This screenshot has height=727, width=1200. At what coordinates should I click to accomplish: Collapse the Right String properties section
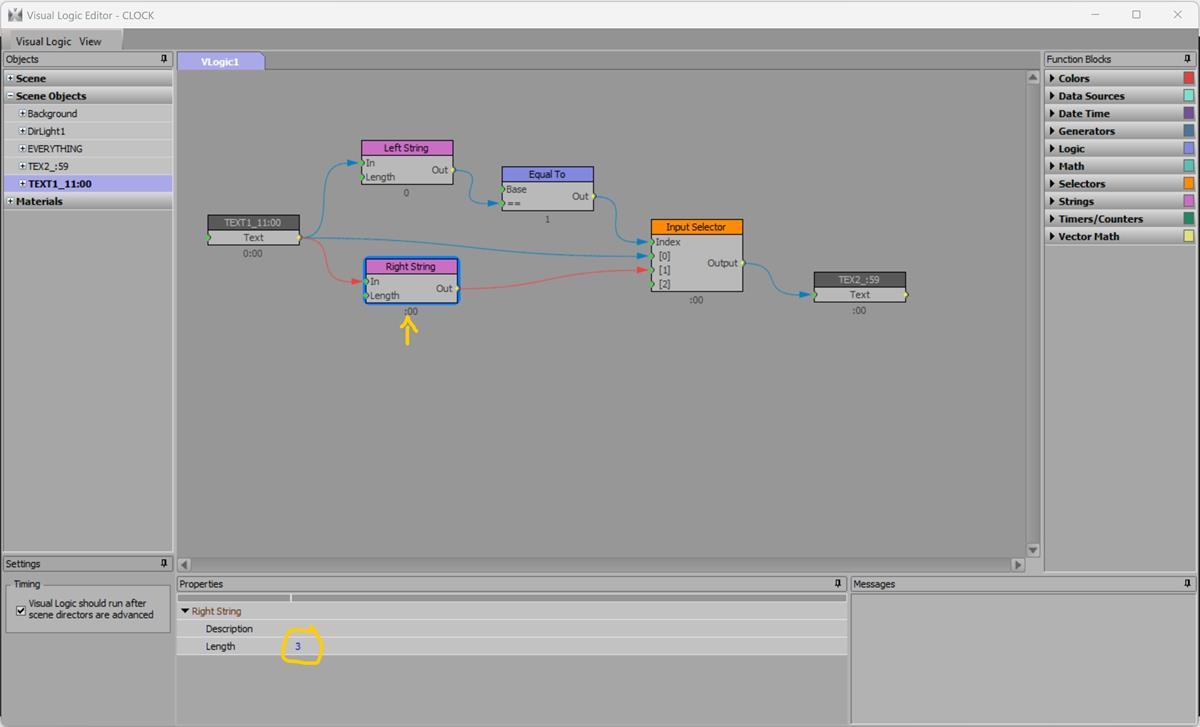point(185,611)
